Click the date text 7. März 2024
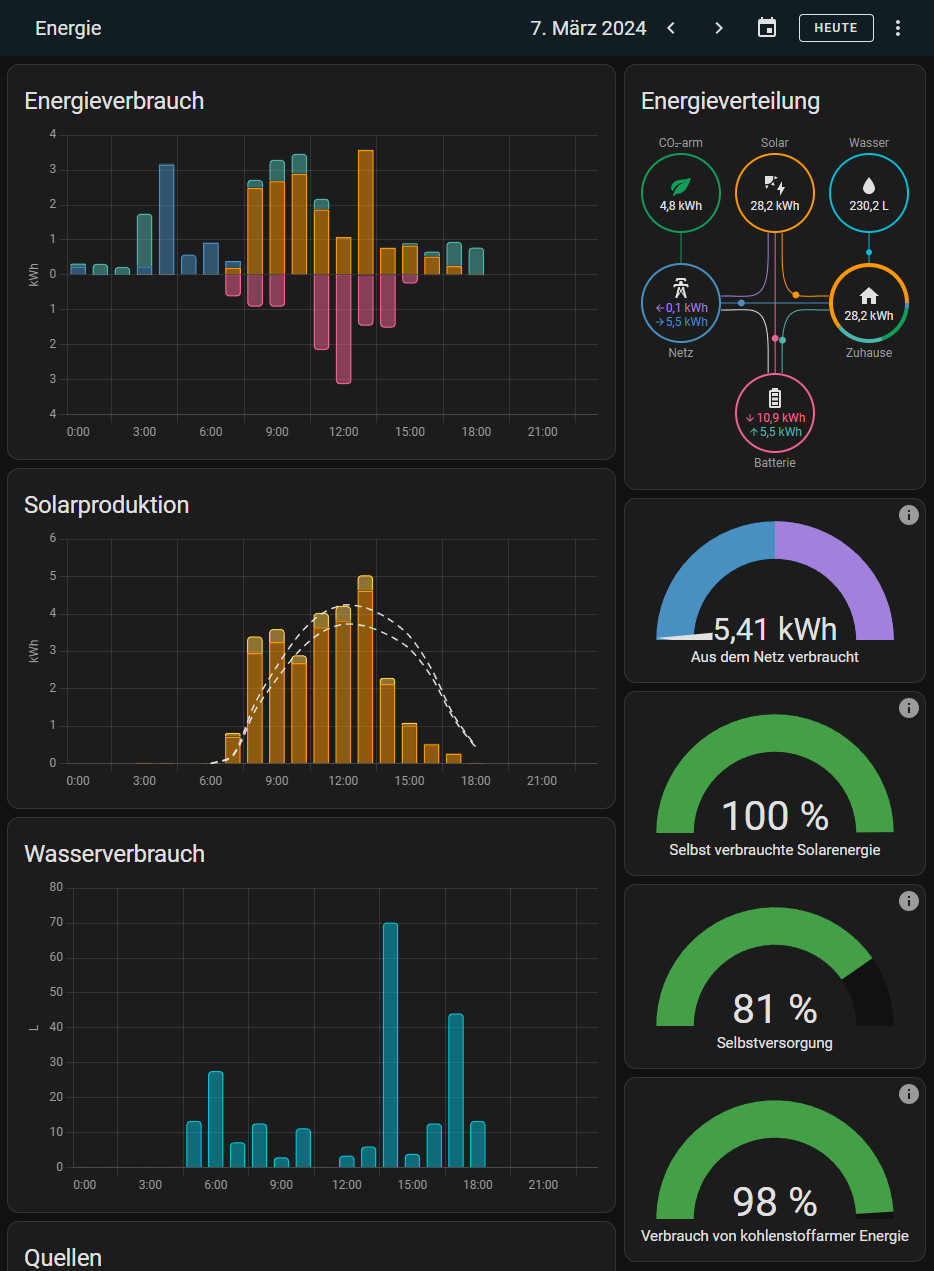The width and height of the screenshot is (934, 1271). (x=588, y=28)
